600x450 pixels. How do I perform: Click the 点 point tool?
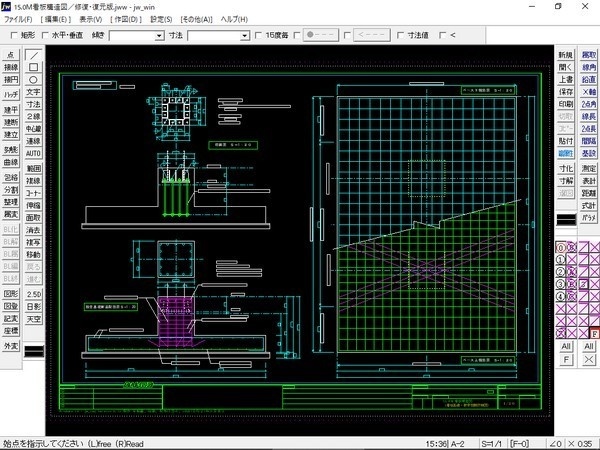(x=11, y=55)
